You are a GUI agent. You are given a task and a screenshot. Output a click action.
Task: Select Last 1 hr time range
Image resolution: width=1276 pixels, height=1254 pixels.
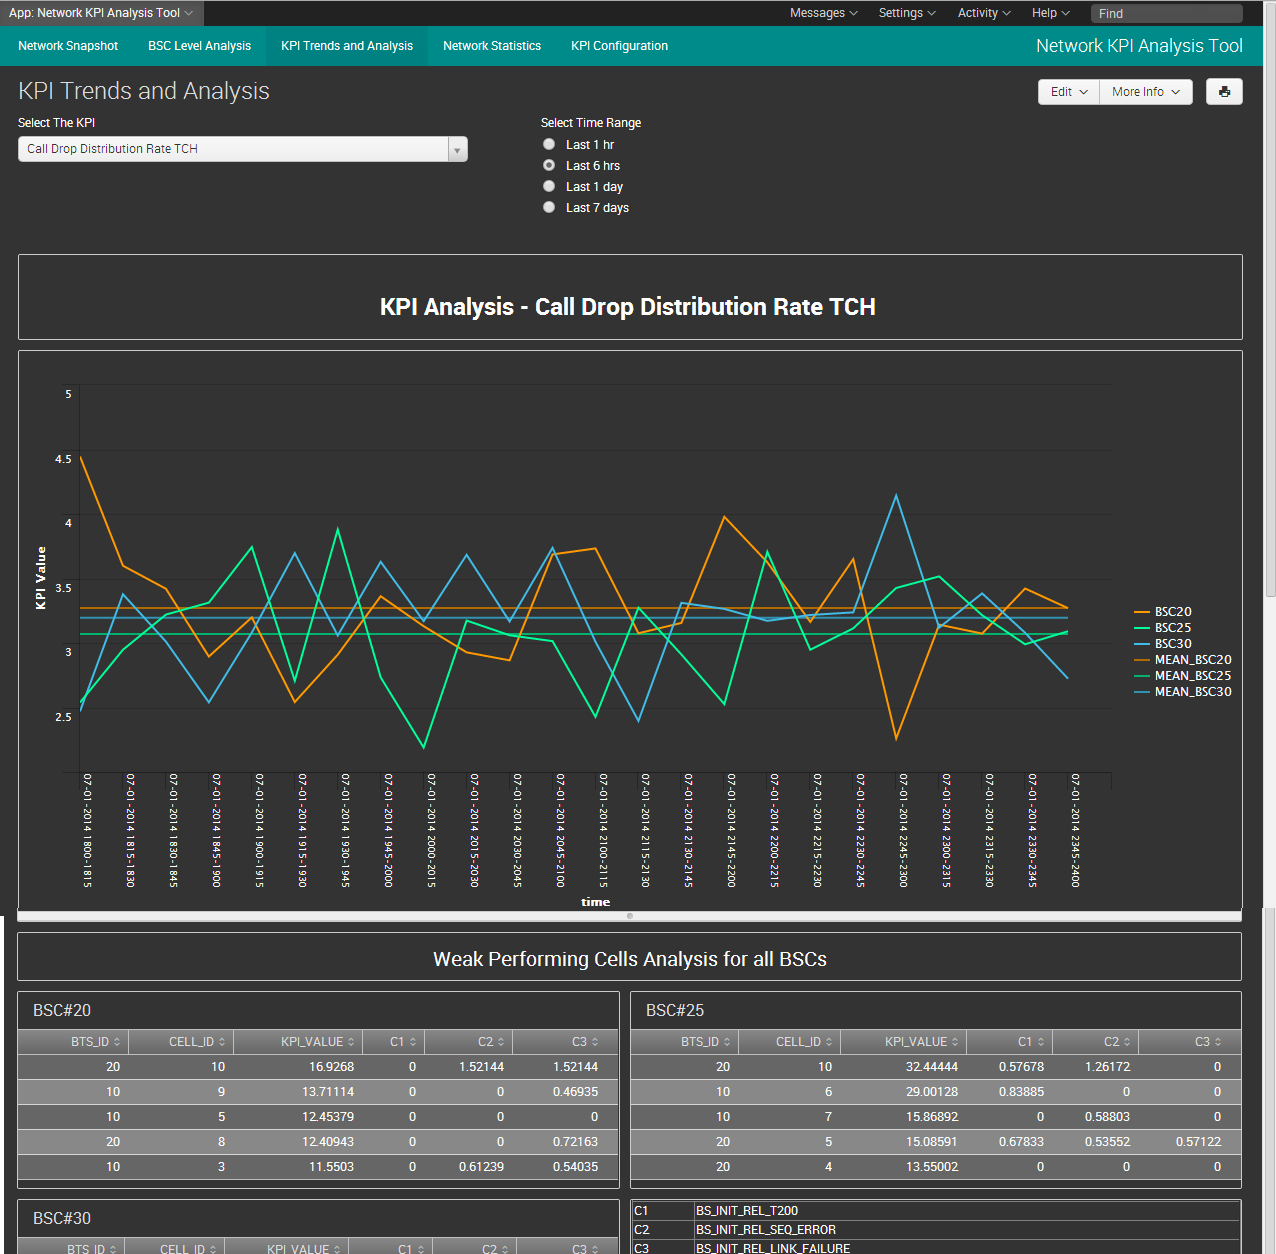coord(549,145)
